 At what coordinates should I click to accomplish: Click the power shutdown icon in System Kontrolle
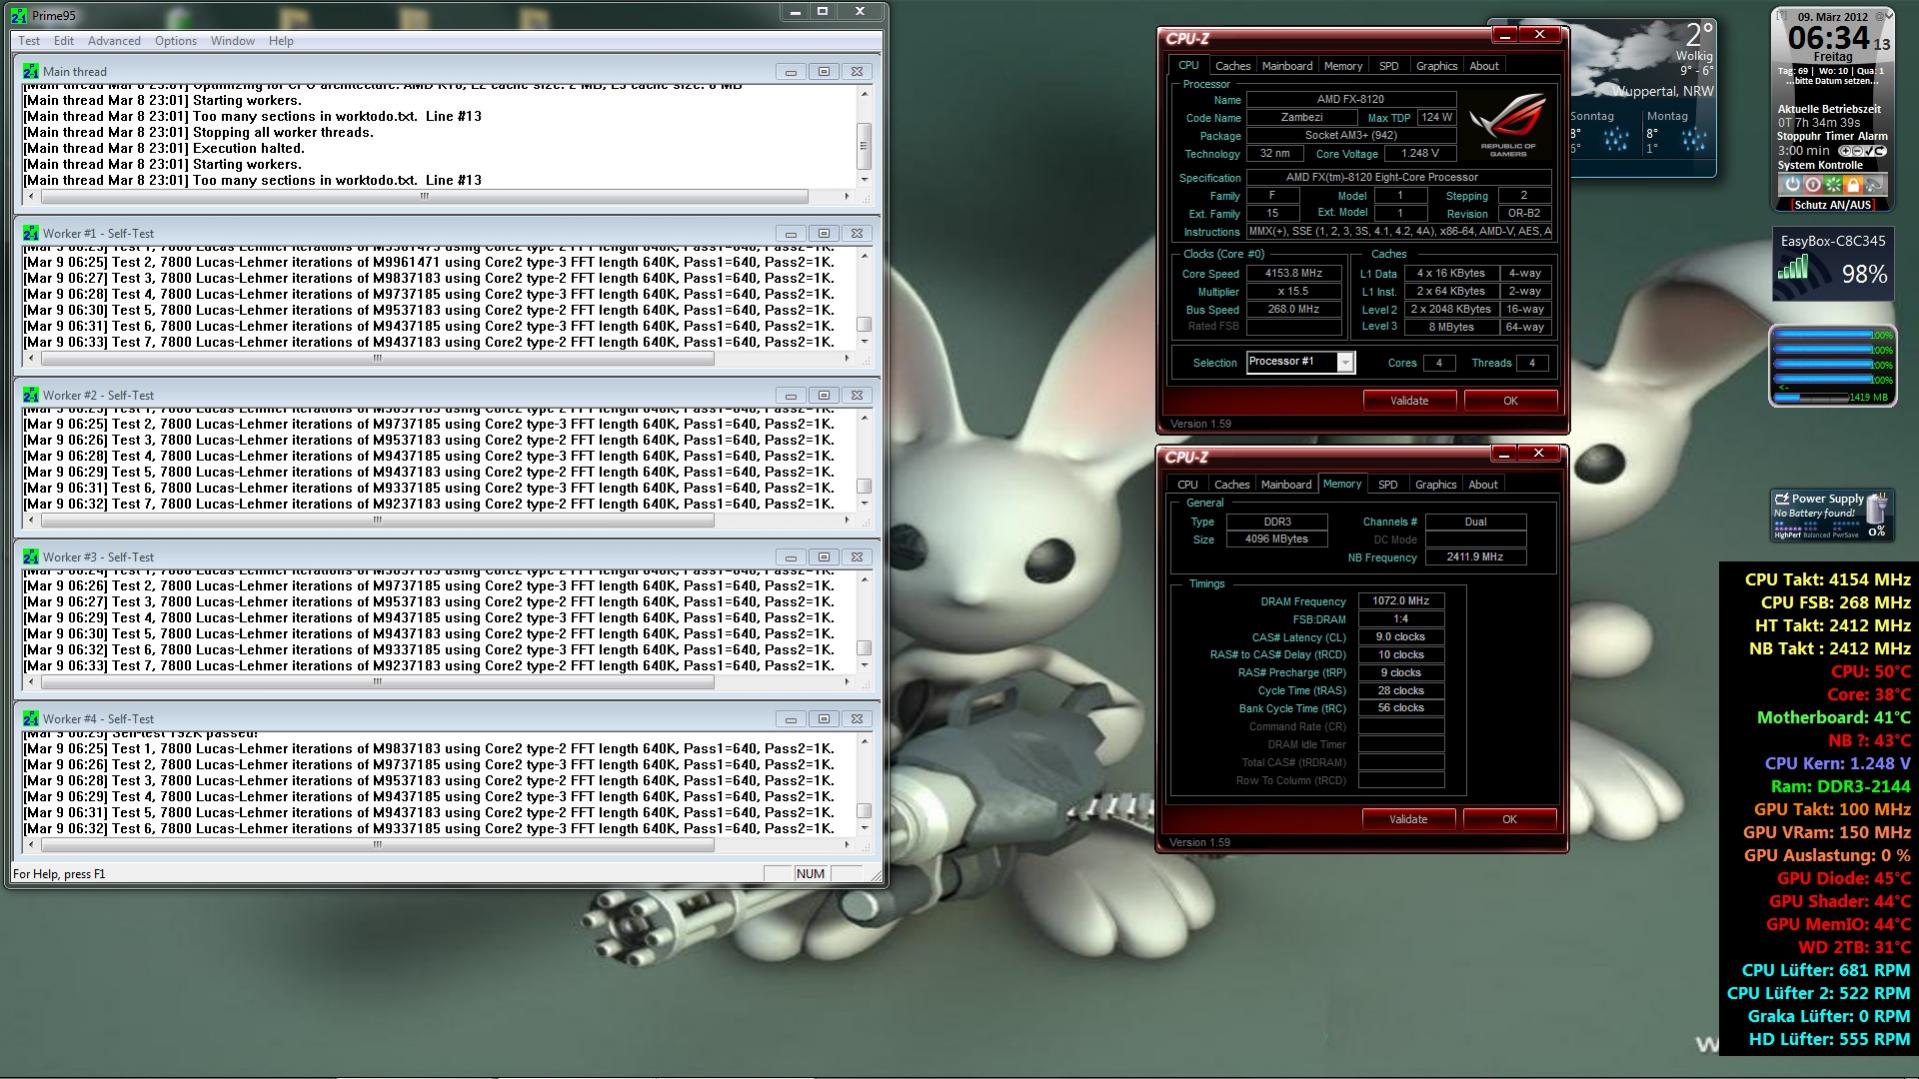click(1792, 185)
